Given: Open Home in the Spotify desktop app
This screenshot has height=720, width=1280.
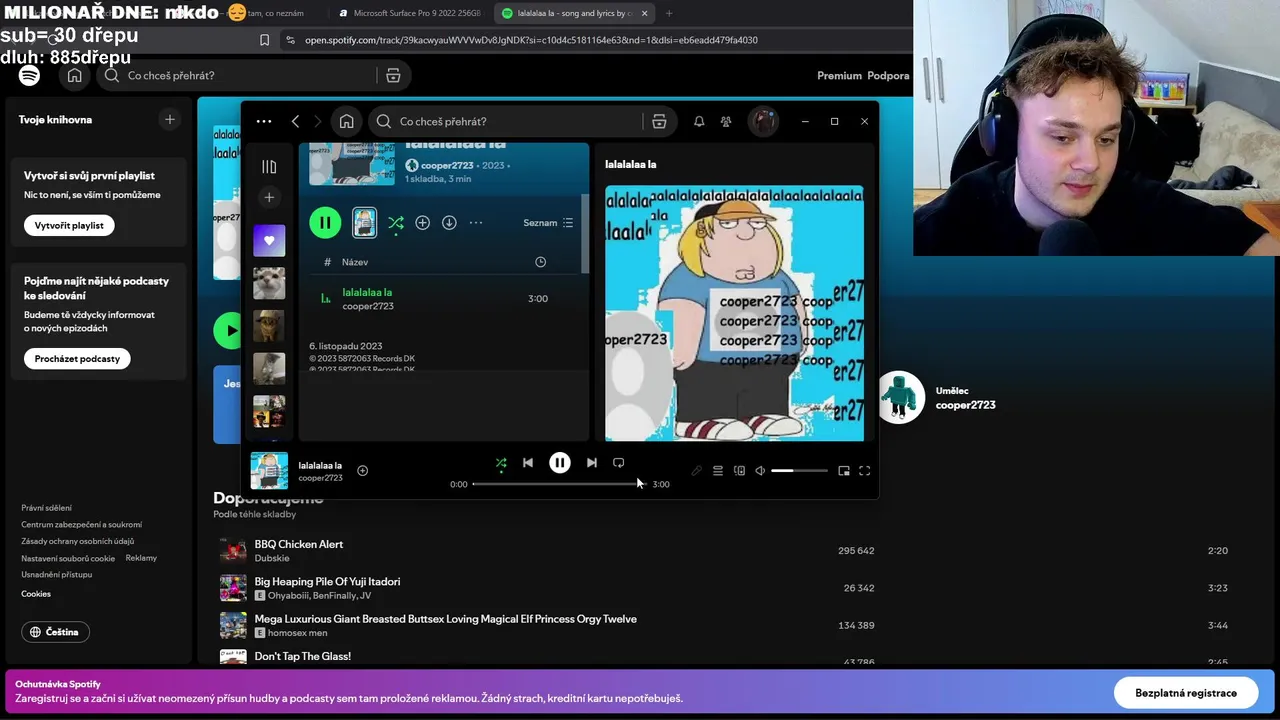Looking at the screenshot, I should click(346, 121).
